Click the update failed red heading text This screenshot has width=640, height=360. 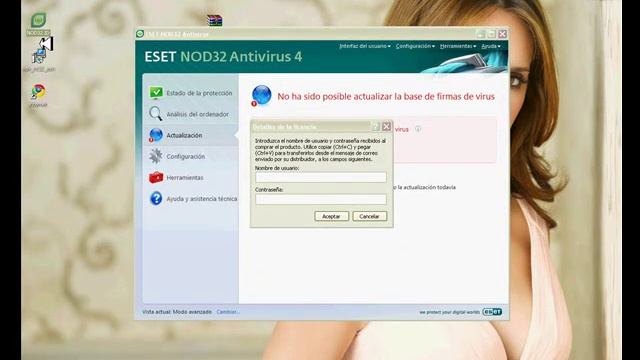(x=386, y=97)
